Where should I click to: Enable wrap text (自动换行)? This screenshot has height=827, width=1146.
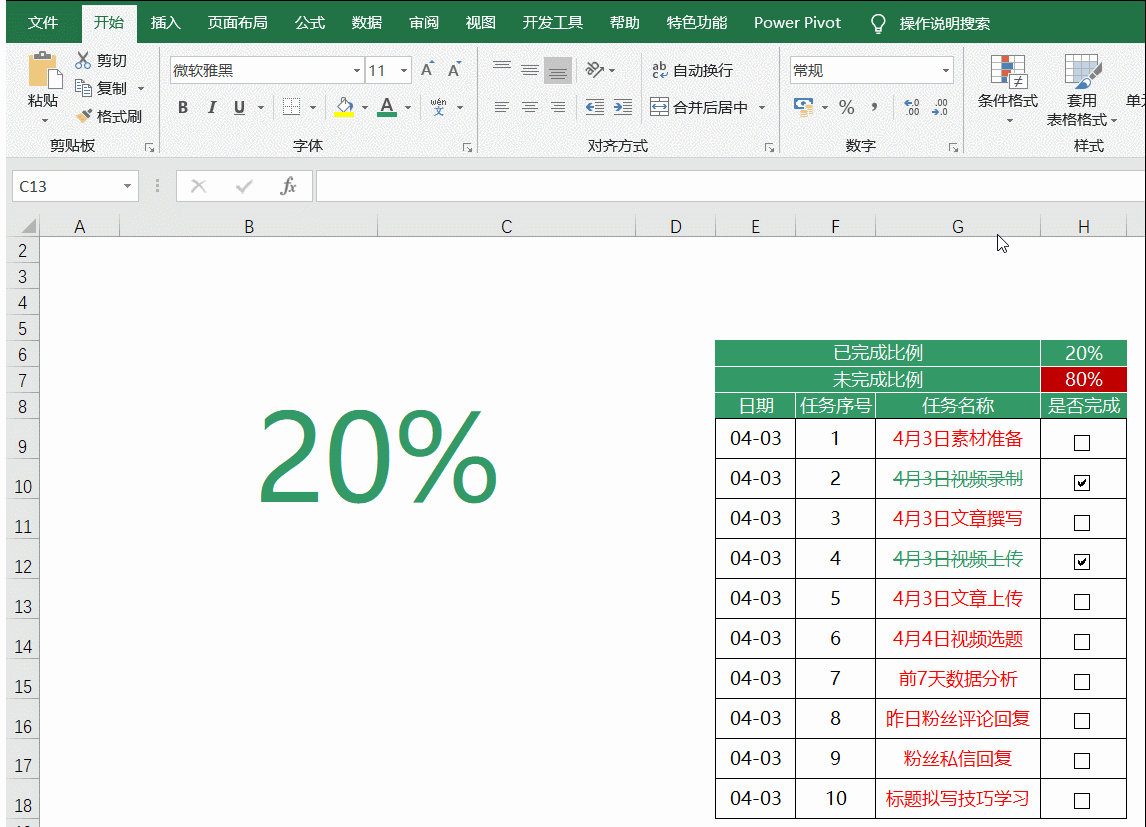coord(691,70)
